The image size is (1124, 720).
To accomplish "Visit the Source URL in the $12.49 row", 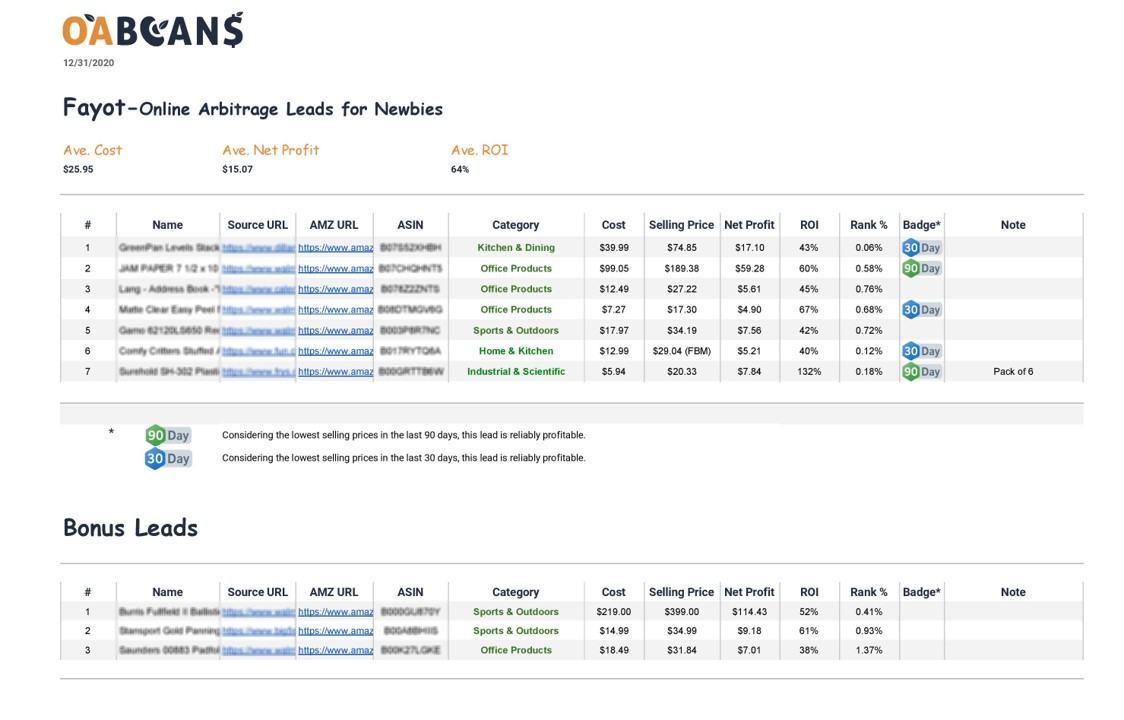I will tap(258, 290).
